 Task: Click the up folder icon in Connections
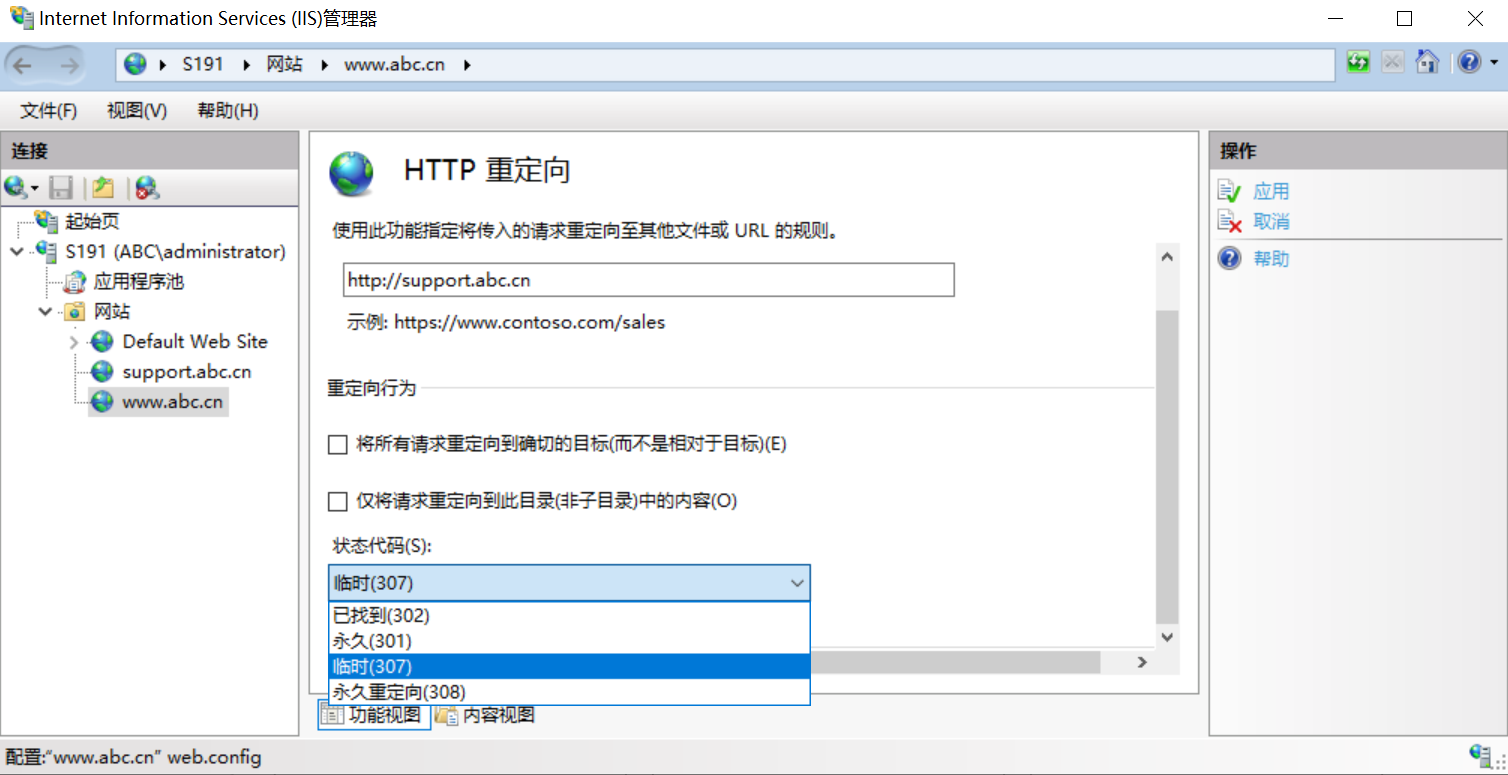click(103, 187)
